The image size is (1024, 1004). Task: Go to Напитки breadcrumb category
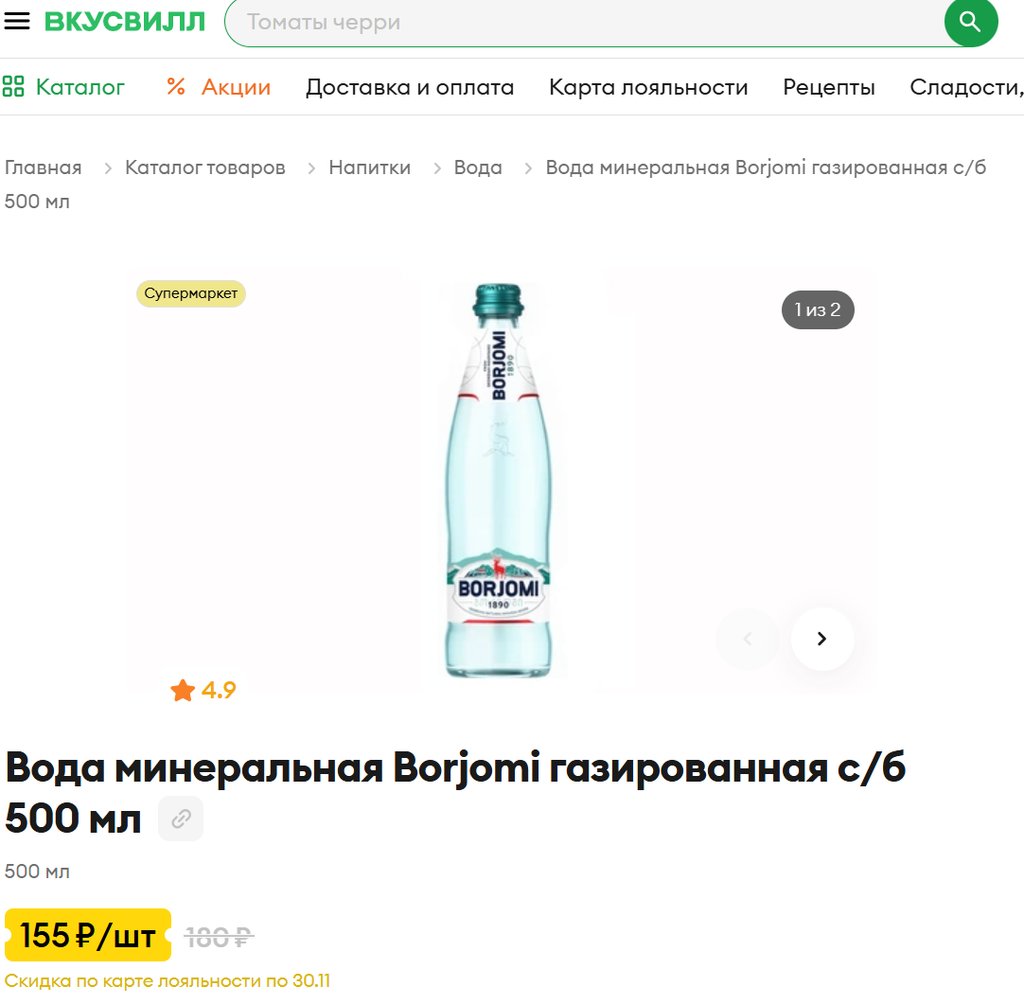(x=370, y=167)
